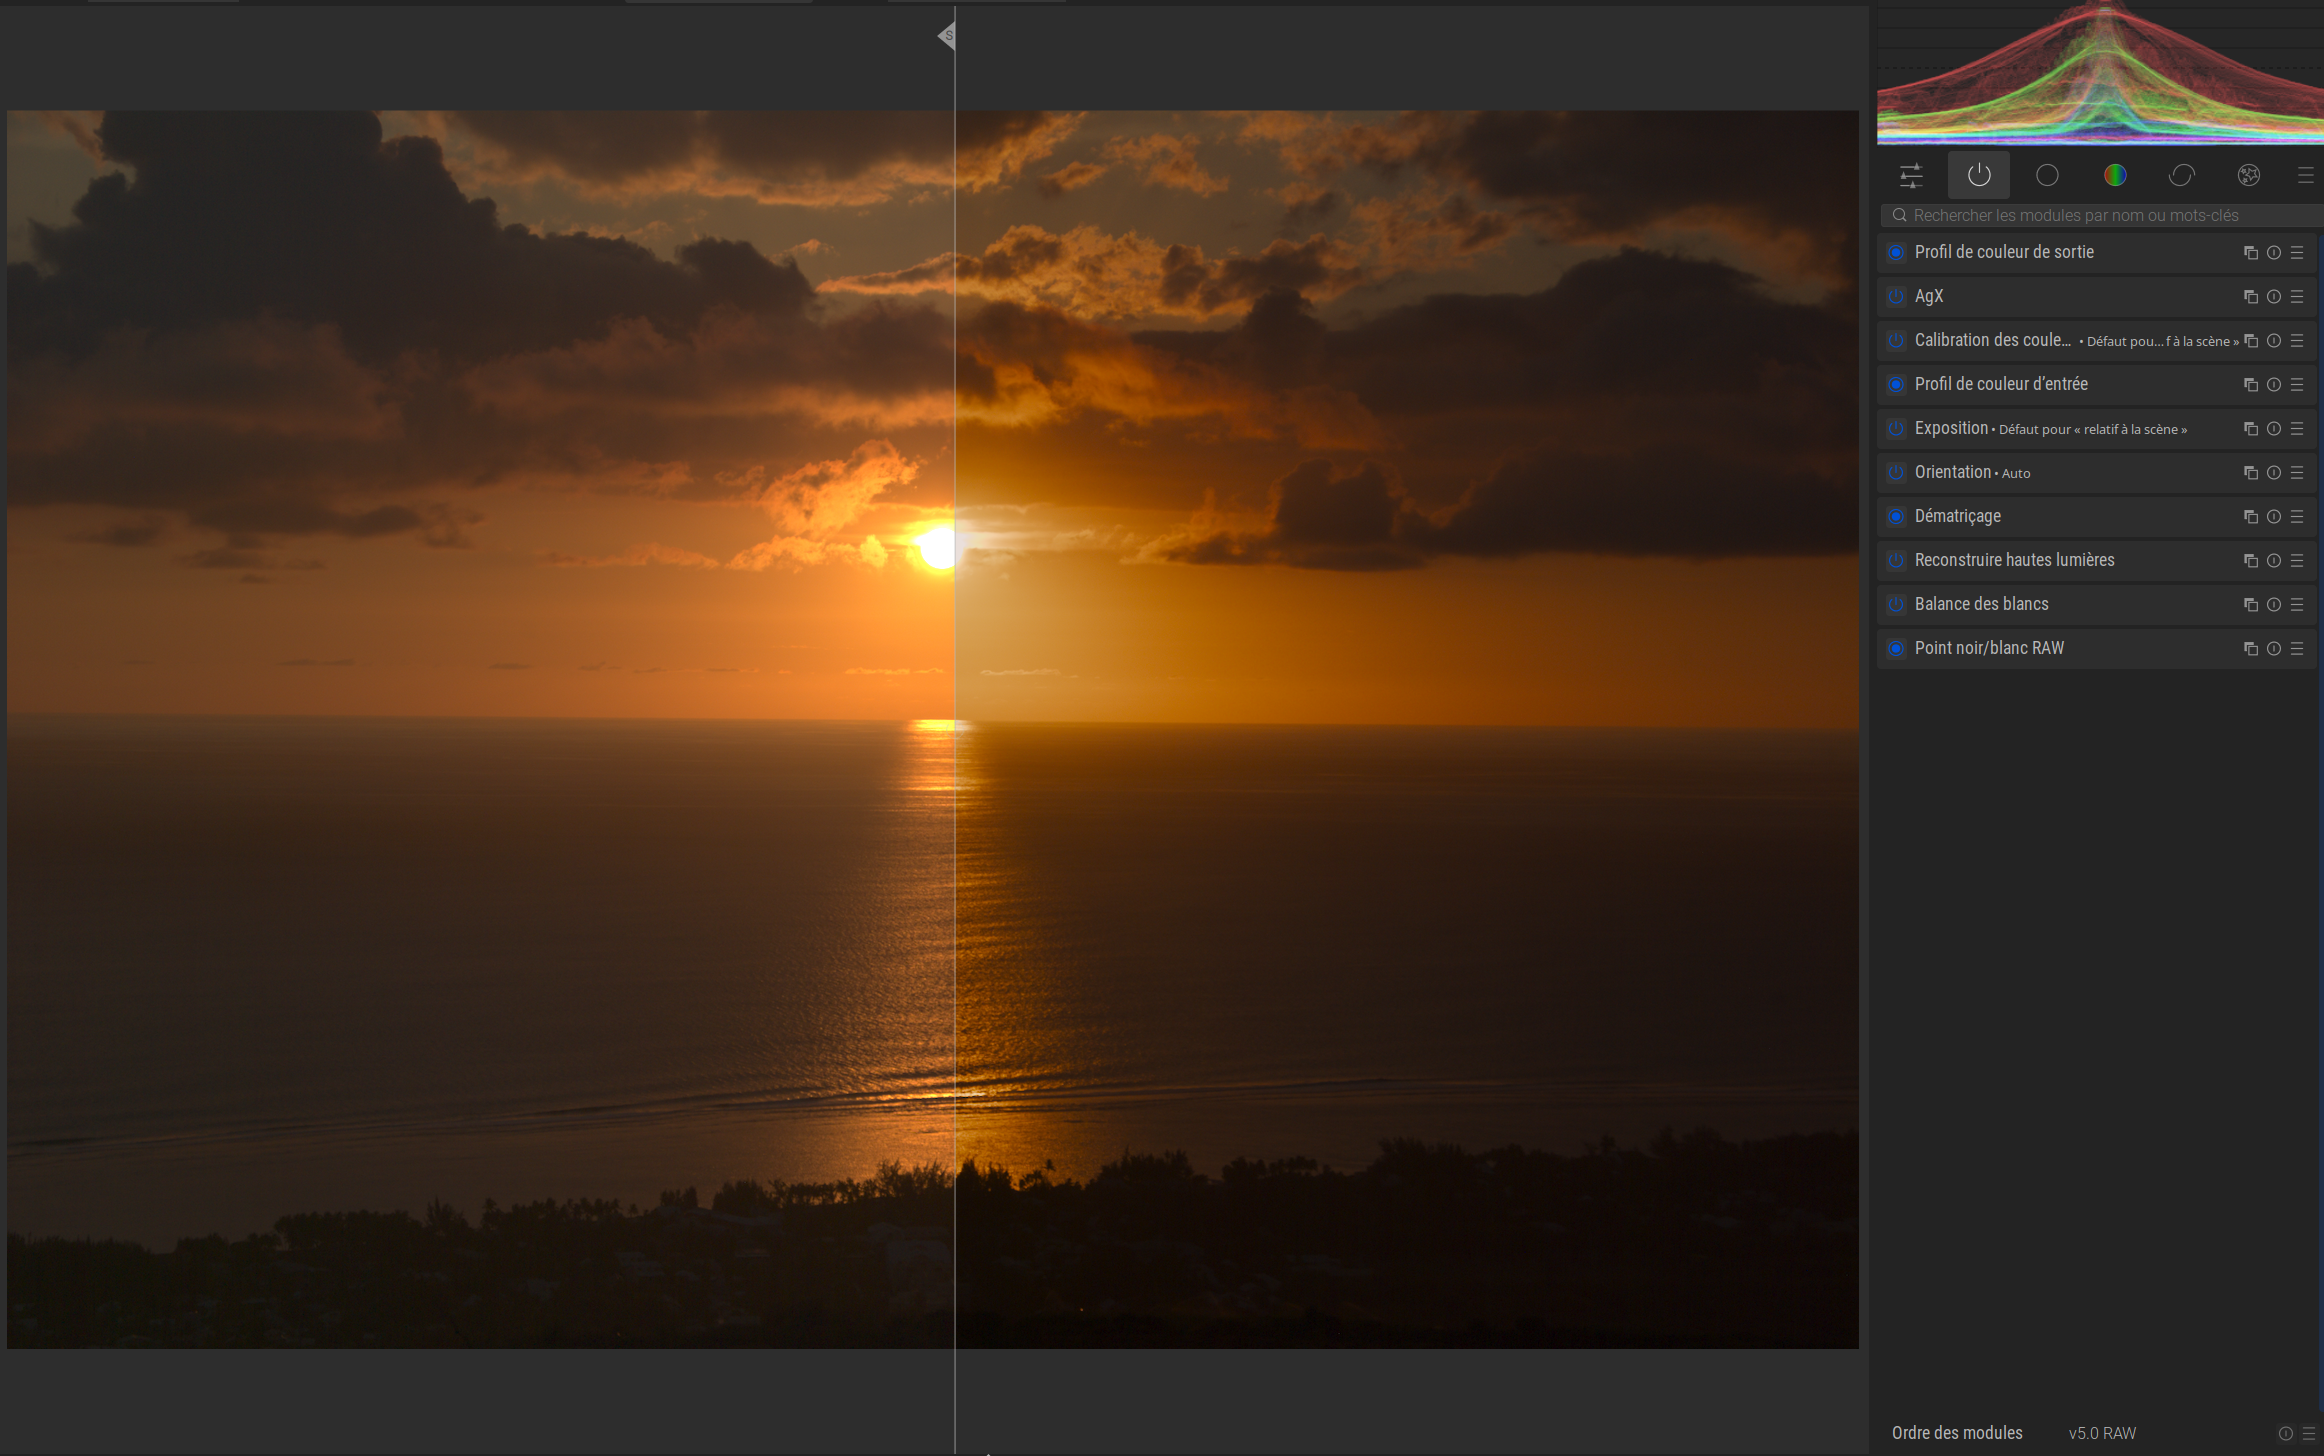Expand the Point noir/blanc RAW module
The image size is (2324, 1456).
(1988, 649)
